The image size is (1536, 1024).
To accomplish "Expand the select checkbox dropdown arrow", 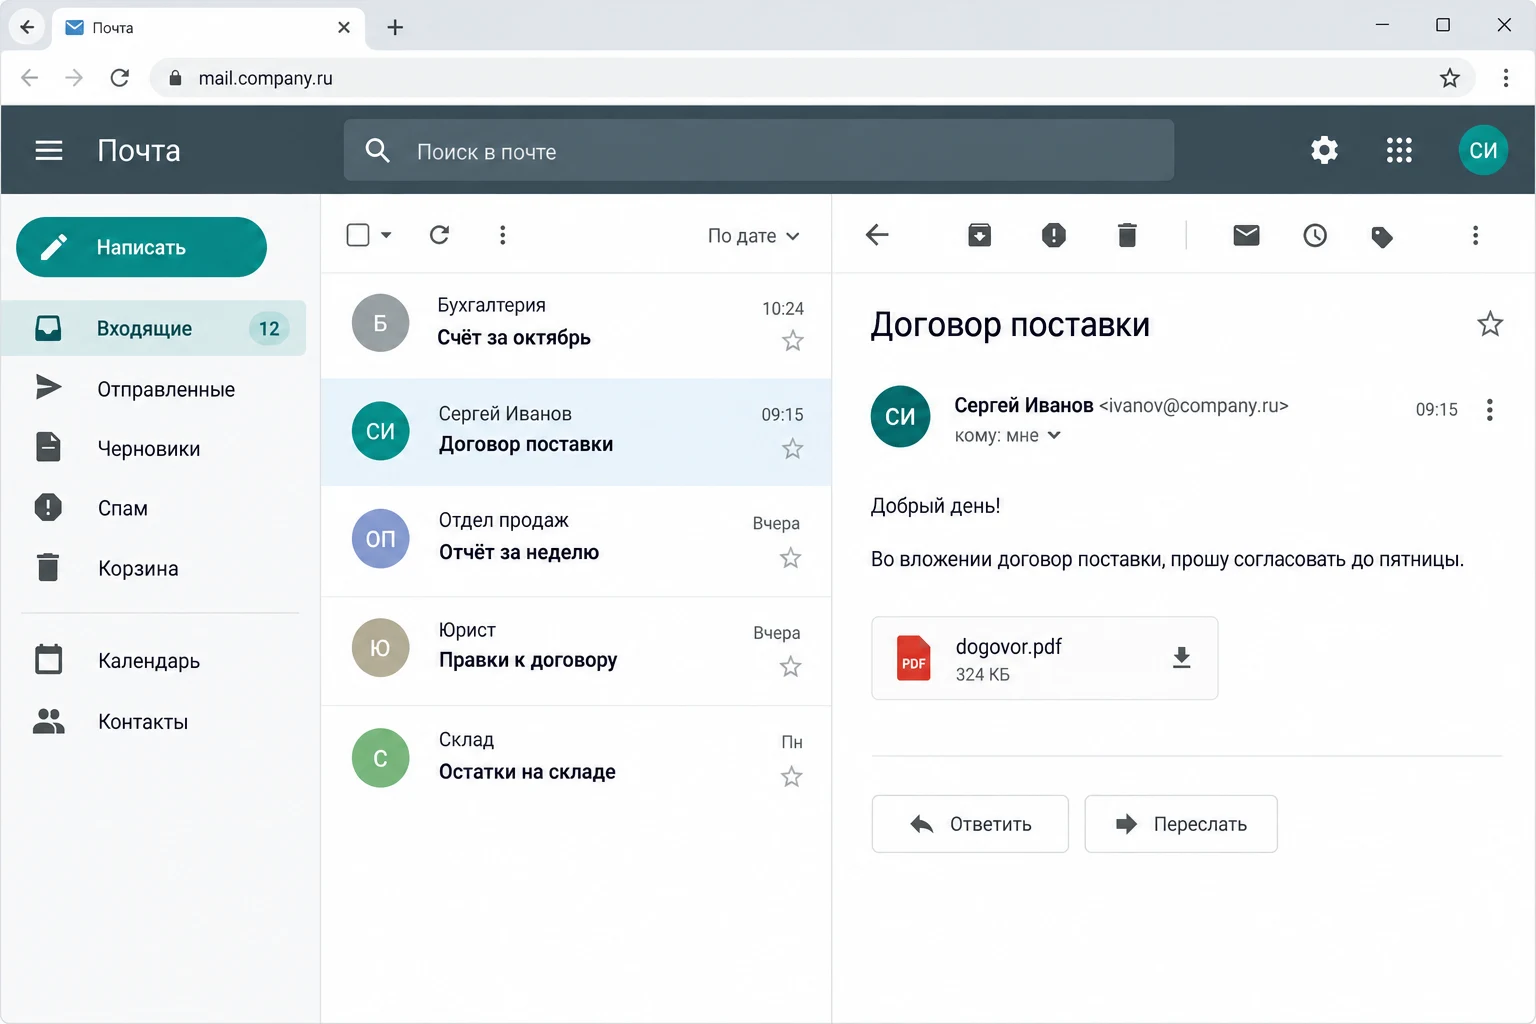I will pyautogui.click(x=386, y=235).
